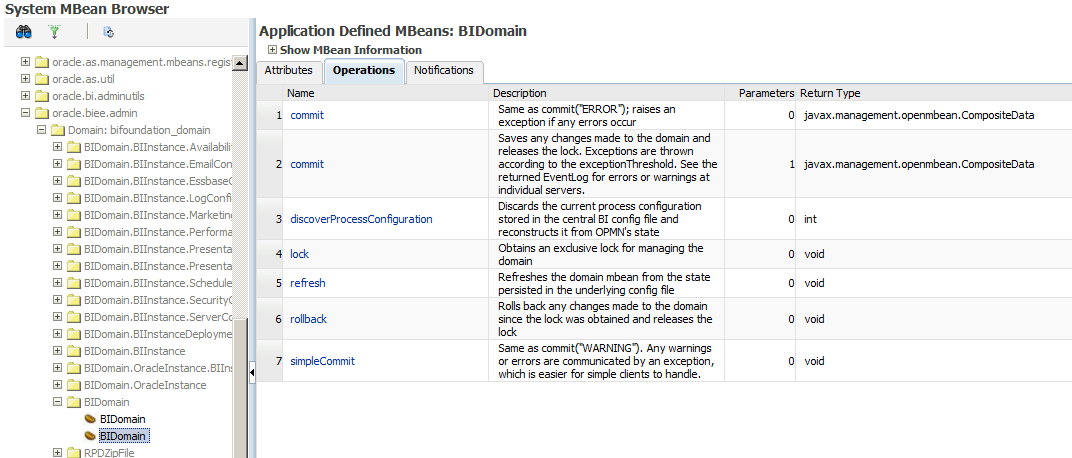Expand the BIDomain.OracleInstance.BIInstance node
1072x458 pixels.
point(58,368)
